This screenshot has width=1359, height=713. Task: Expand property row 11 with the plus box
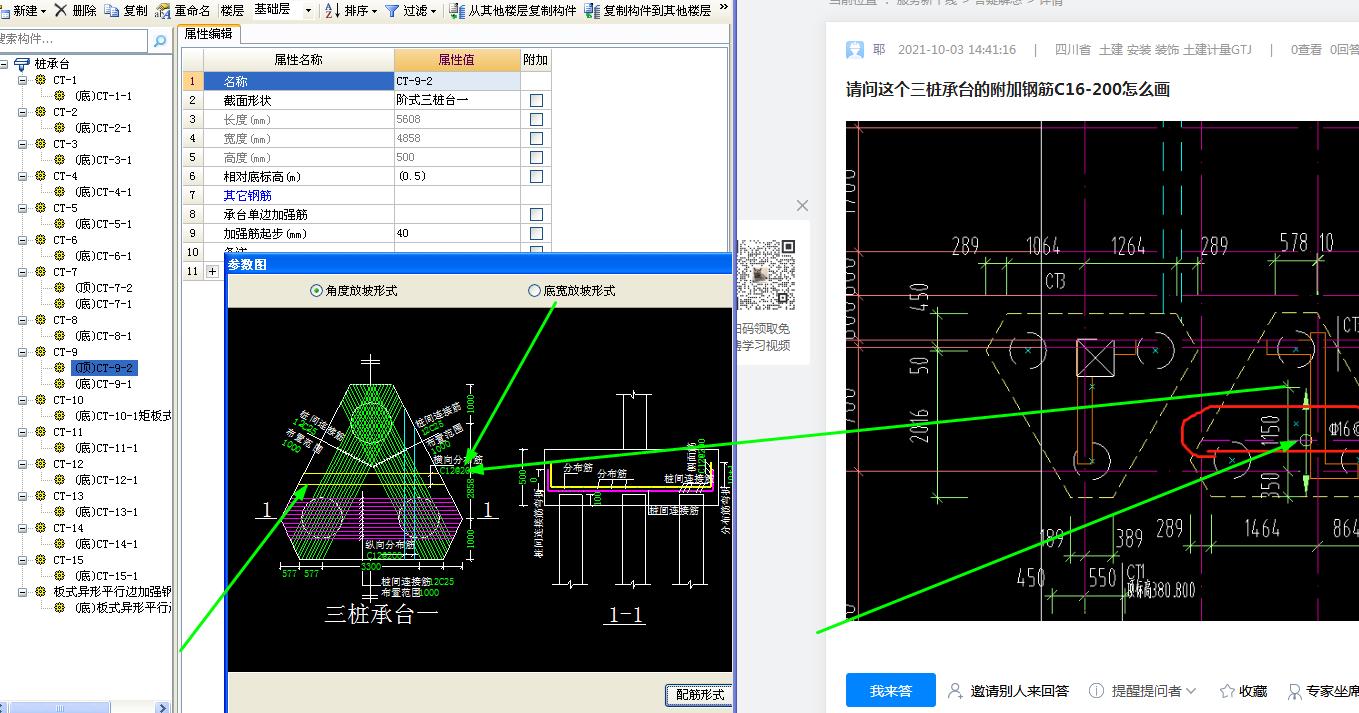(x=212, y=272)
